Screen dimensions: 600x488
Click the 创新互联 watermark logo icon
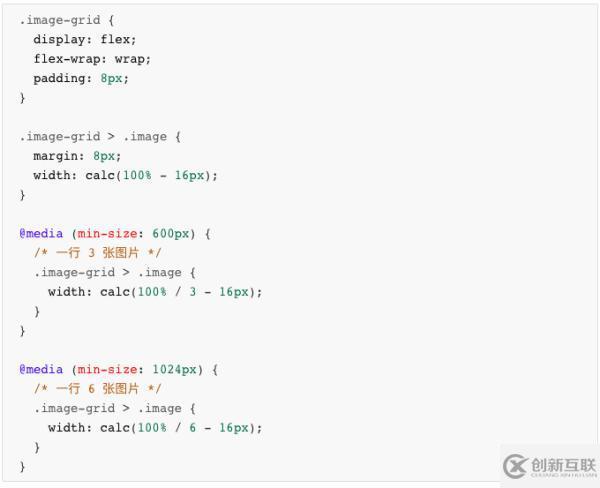pyautogui.click(x=515, y=466)
